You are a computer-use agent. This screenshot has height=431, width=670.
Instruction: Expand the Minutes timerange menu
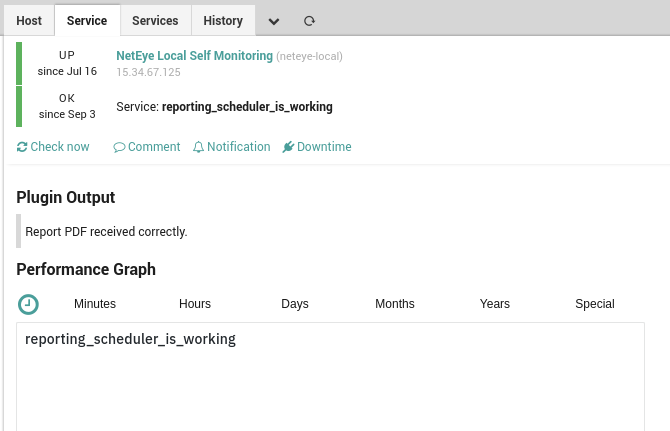[95, 304]
